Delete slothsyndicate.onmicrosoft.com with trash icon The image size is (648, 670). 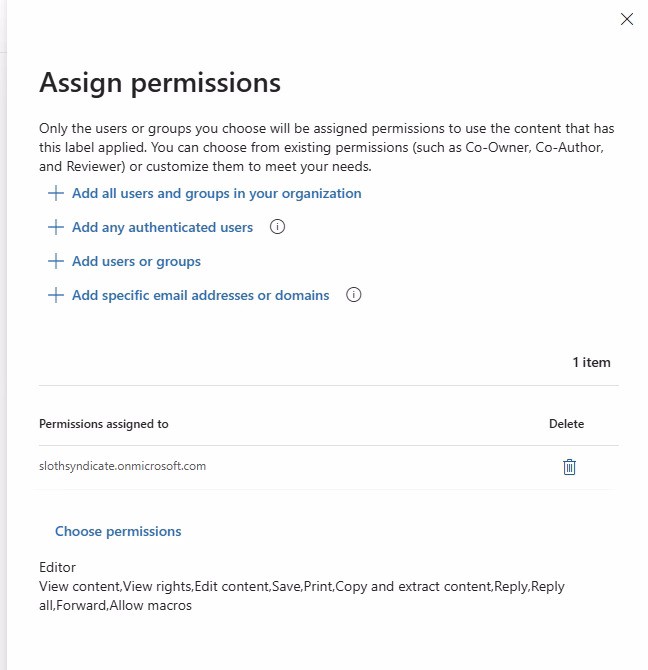(x=569, y=467)
